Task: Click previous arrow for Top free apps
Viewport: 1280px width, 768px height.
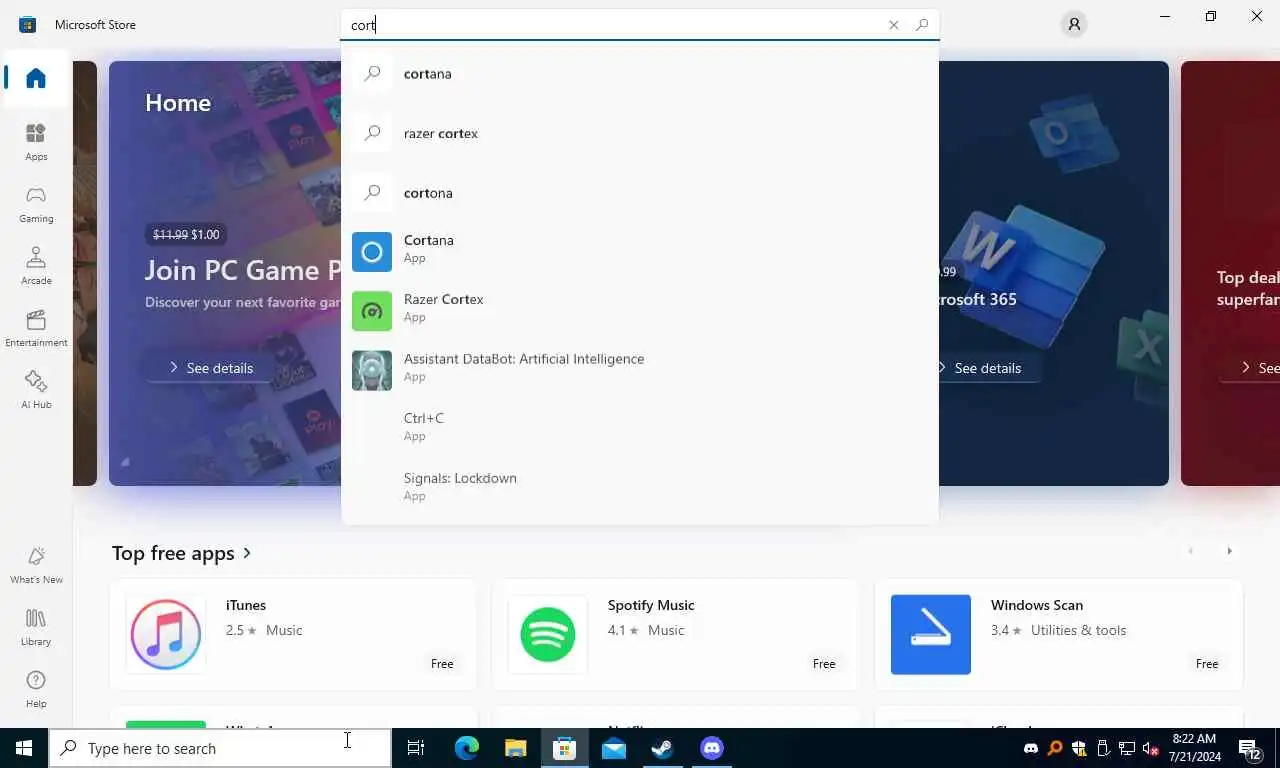Action: pos(1190,551)
